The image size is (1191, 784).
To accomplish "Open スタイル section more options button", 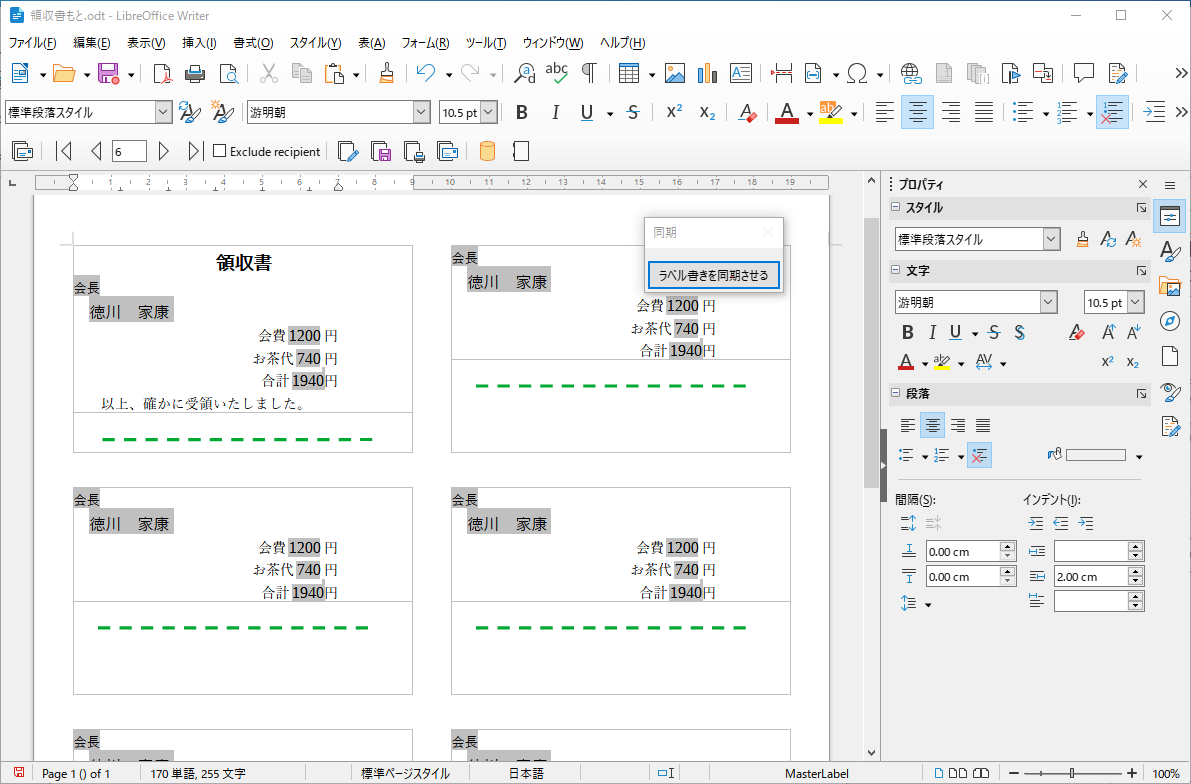I will coord(1141,207).
